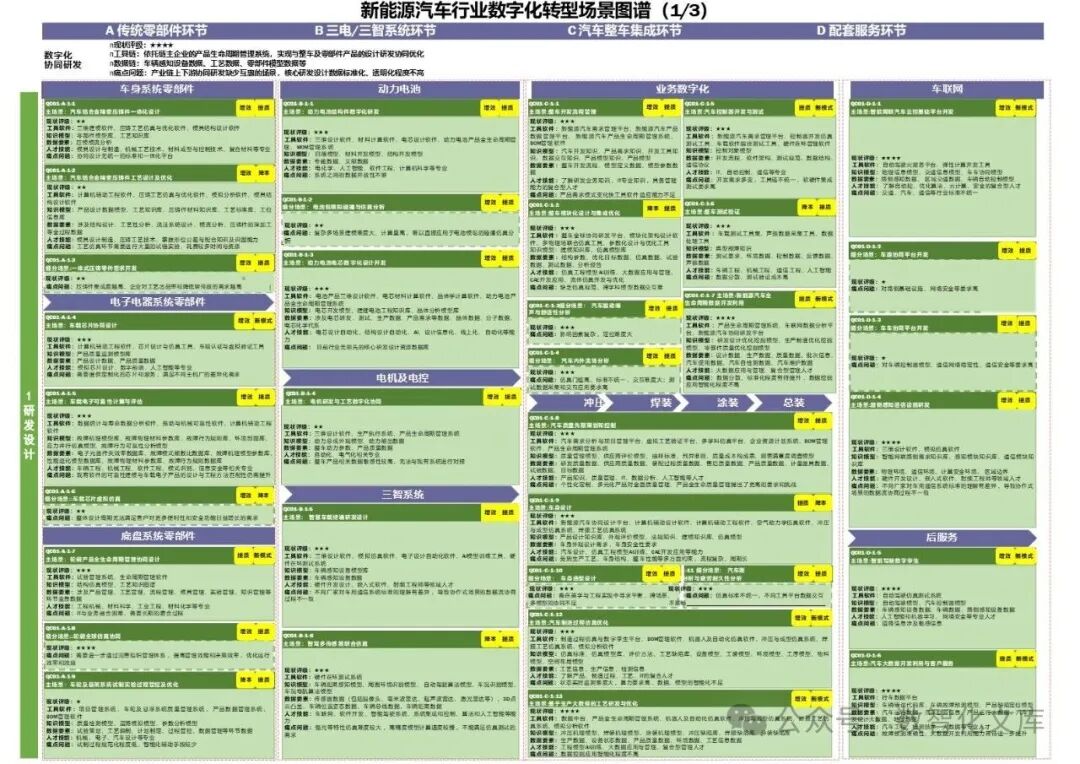Open the 底盘系统零部件 section header
This screenshot has height=764, width=1080.
(158, 535)
